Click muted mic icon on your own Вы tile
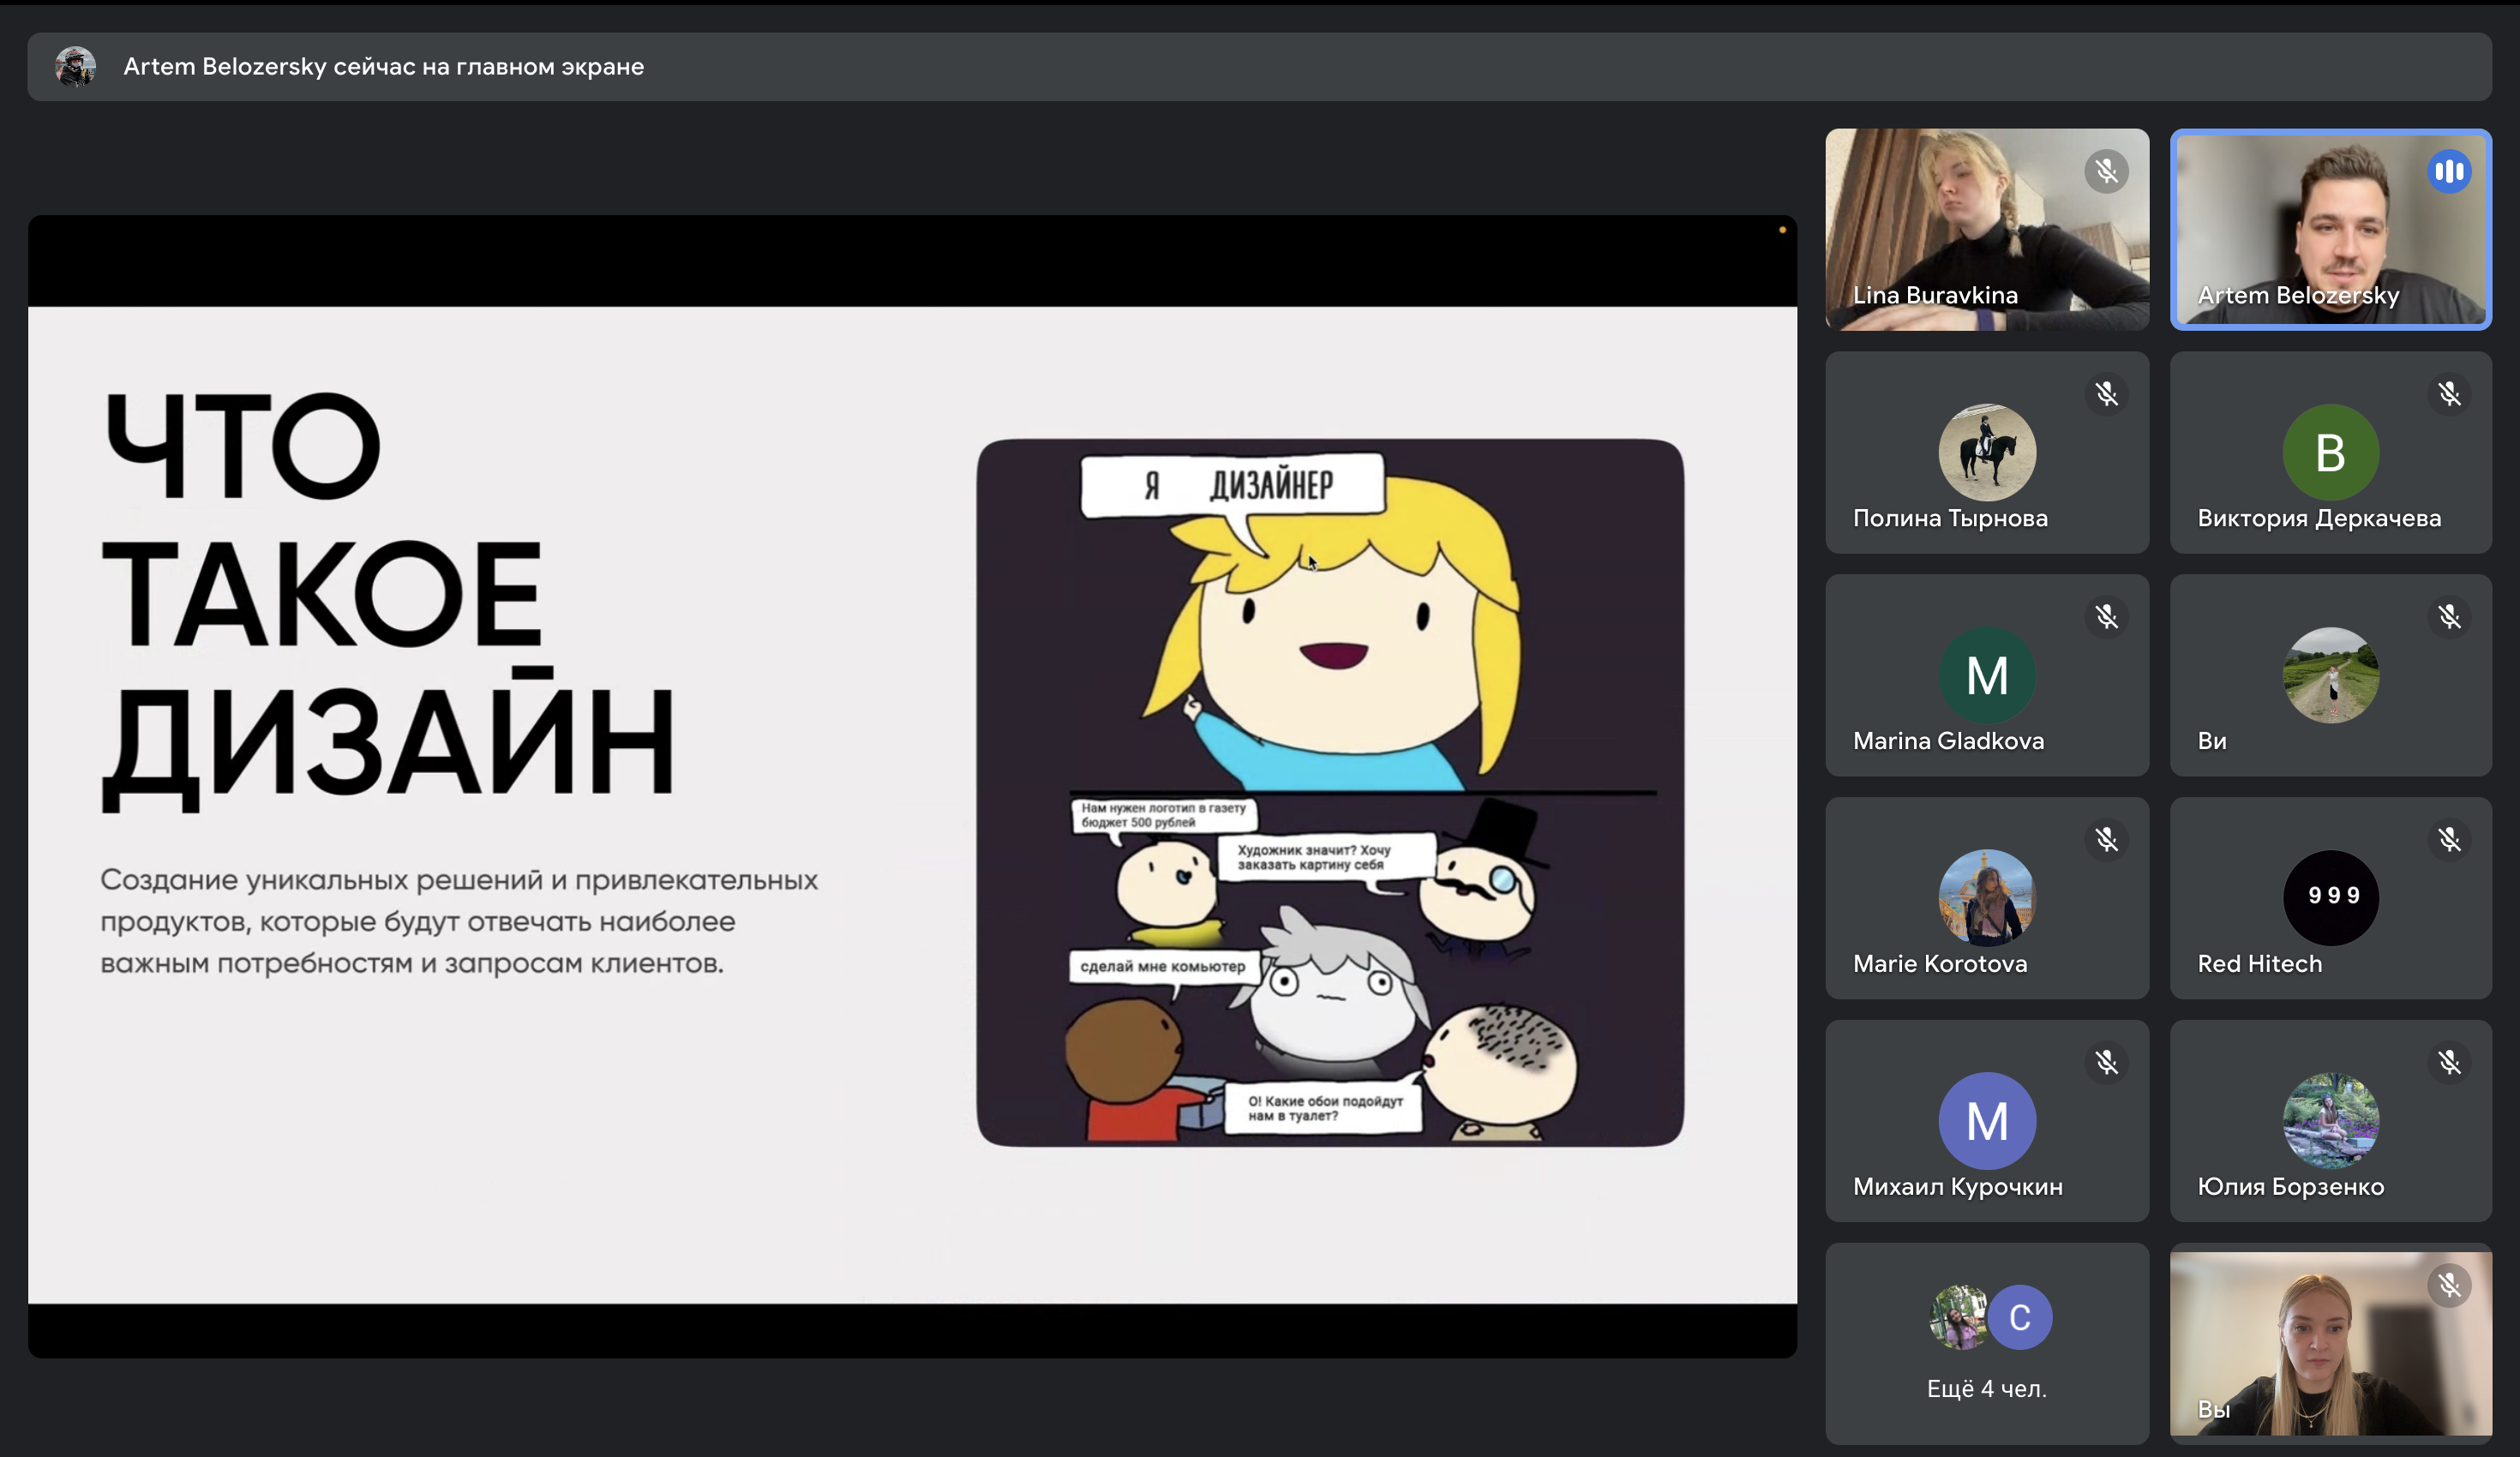This screenshot has height=1457, width=2520. tap(2449, 1285)
